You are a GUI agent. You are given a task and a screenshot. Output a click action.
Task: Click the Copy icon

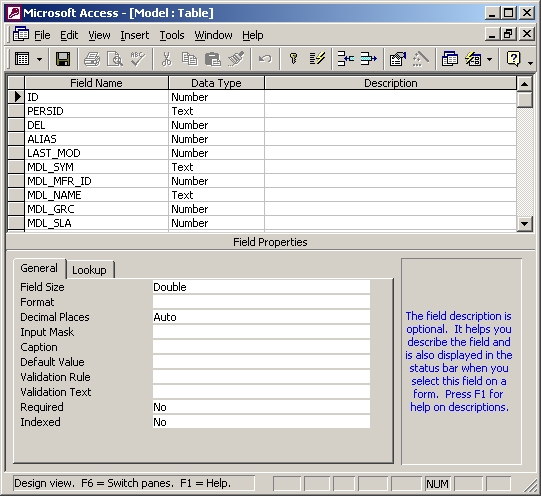(189, 59)
